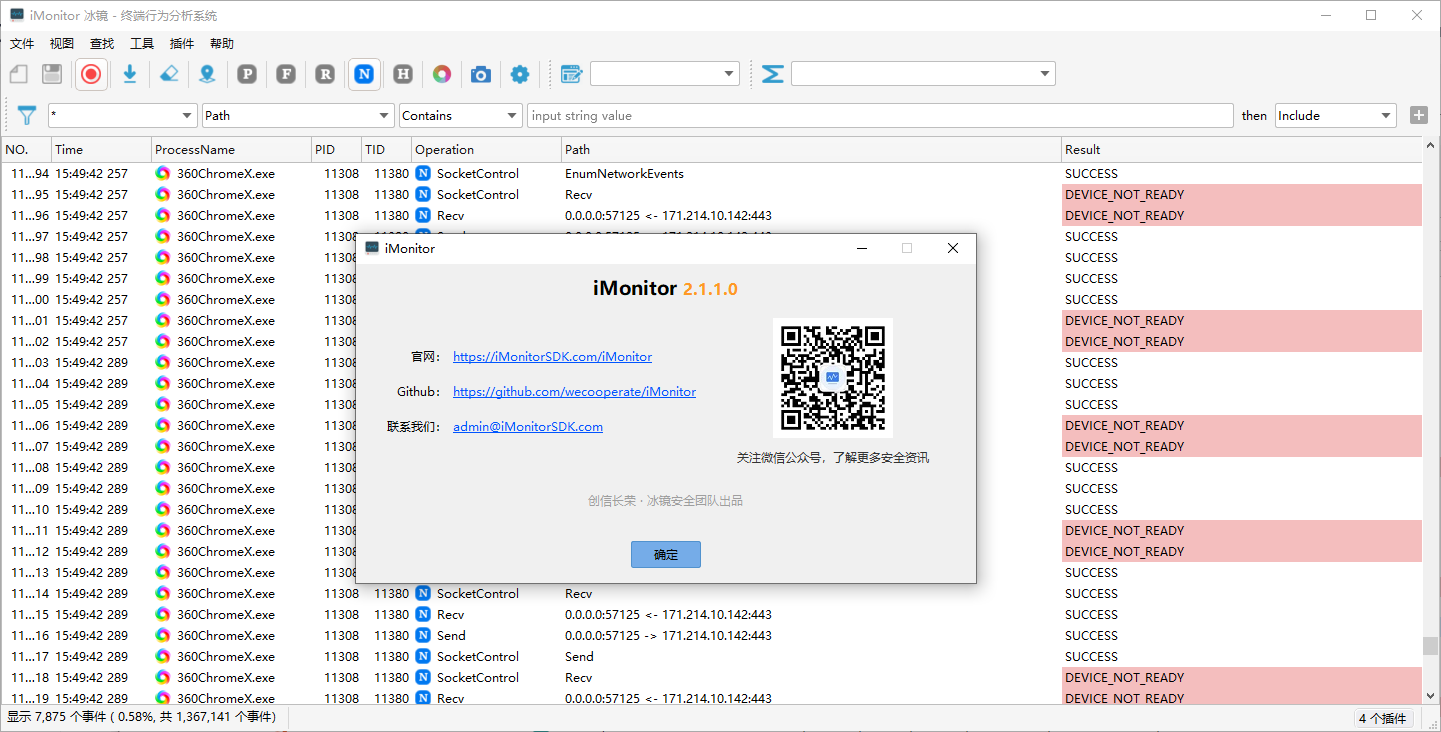
Task: Sort by the PID column header
Action: point(337,150)
